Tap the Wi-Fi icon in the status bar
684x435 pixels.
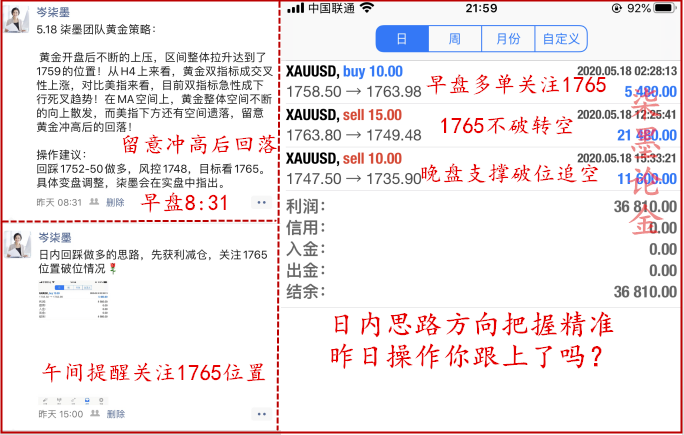coord(367,8)
